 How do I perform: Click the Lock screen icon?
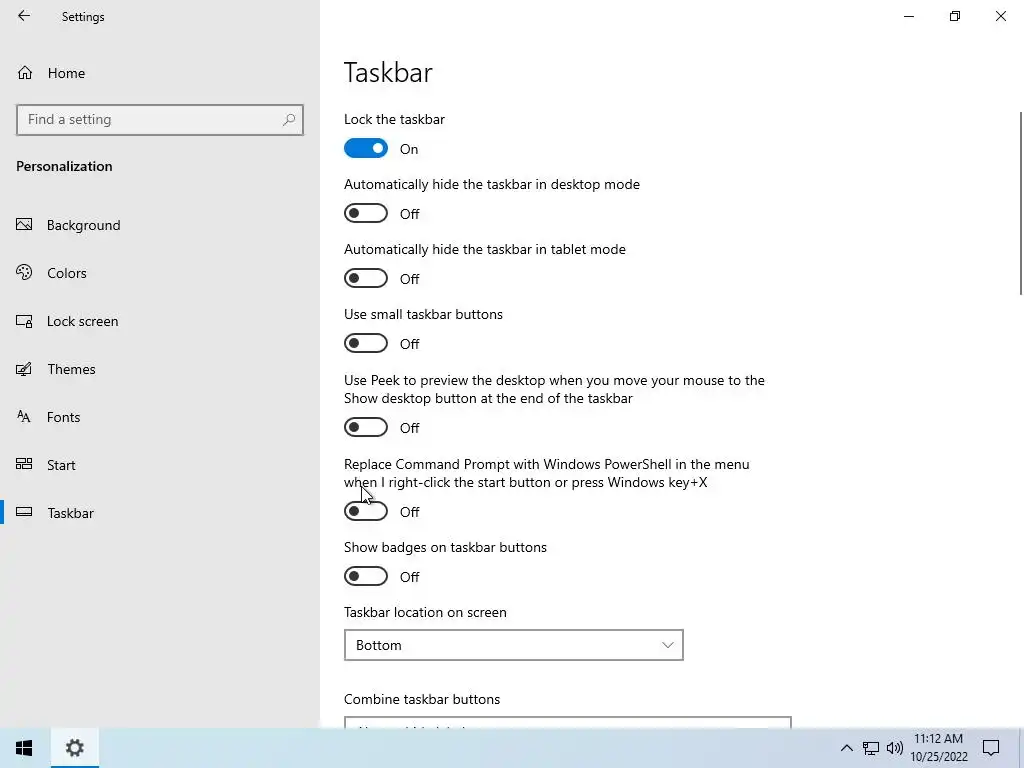point(24,321)
